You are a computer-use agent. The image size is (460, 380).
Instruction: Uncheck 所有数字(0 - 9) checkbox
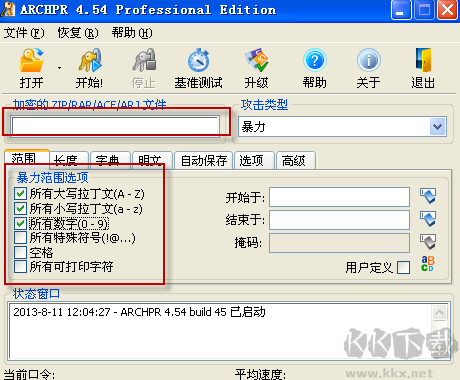(20, 223)
